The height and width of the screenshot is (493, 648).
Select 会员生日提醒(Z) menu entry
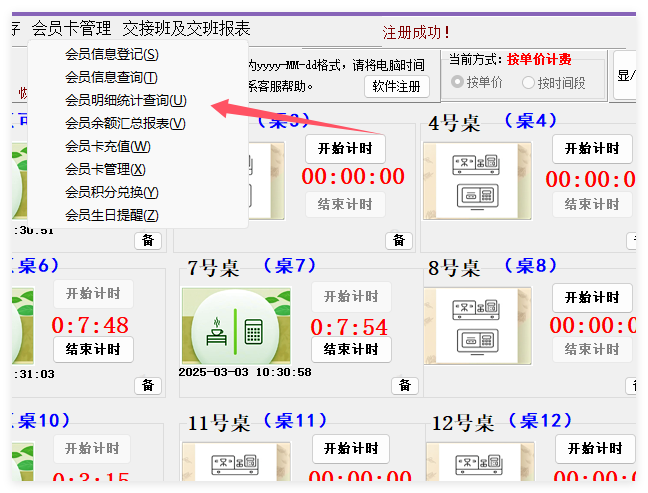[x=112, y=215]
